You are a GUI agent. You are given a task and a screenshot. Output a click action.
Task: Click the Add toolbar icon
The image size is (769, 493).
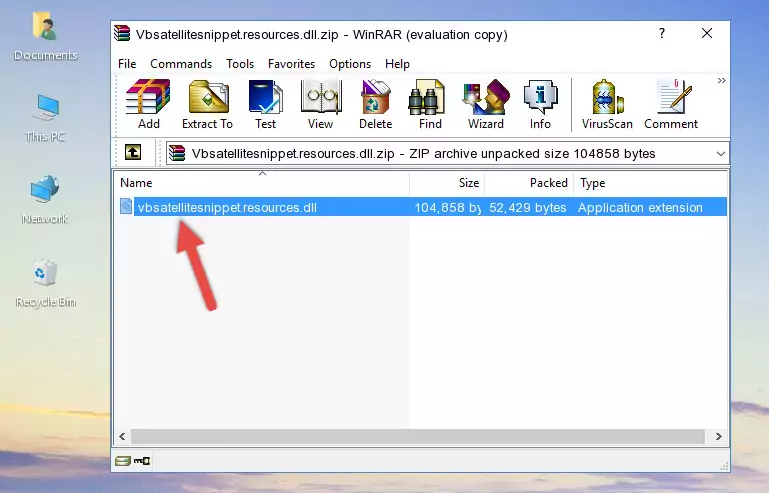coord(148,104)
